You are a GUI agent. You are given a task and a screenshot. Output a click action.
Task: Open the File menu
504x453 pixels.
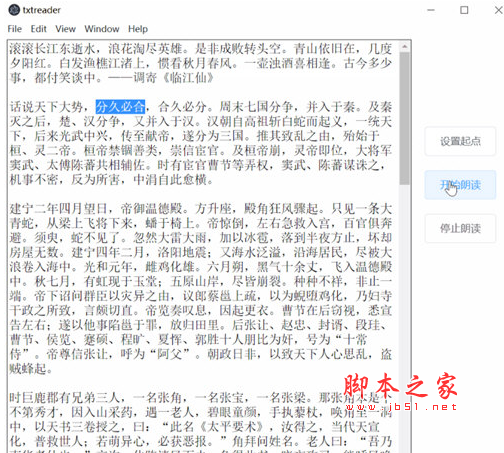coord(15,29)
